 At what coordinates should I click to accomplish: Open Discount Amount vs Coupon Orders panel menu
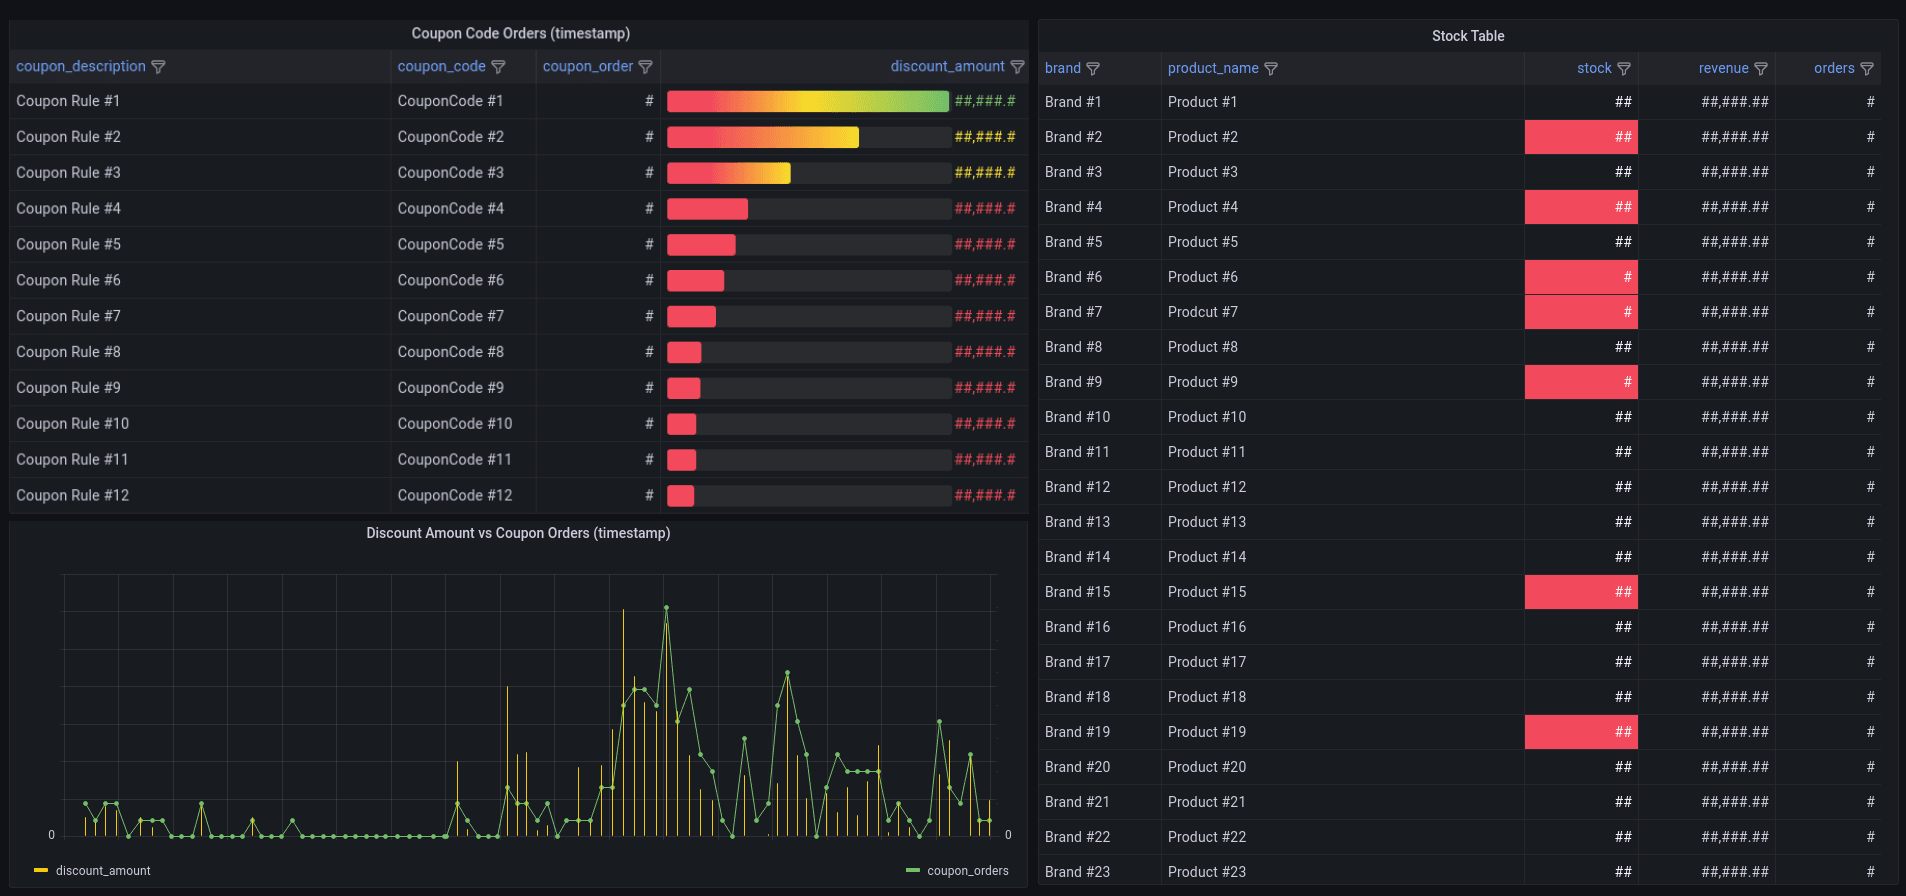pyautogui.click(x=518, y=534)
